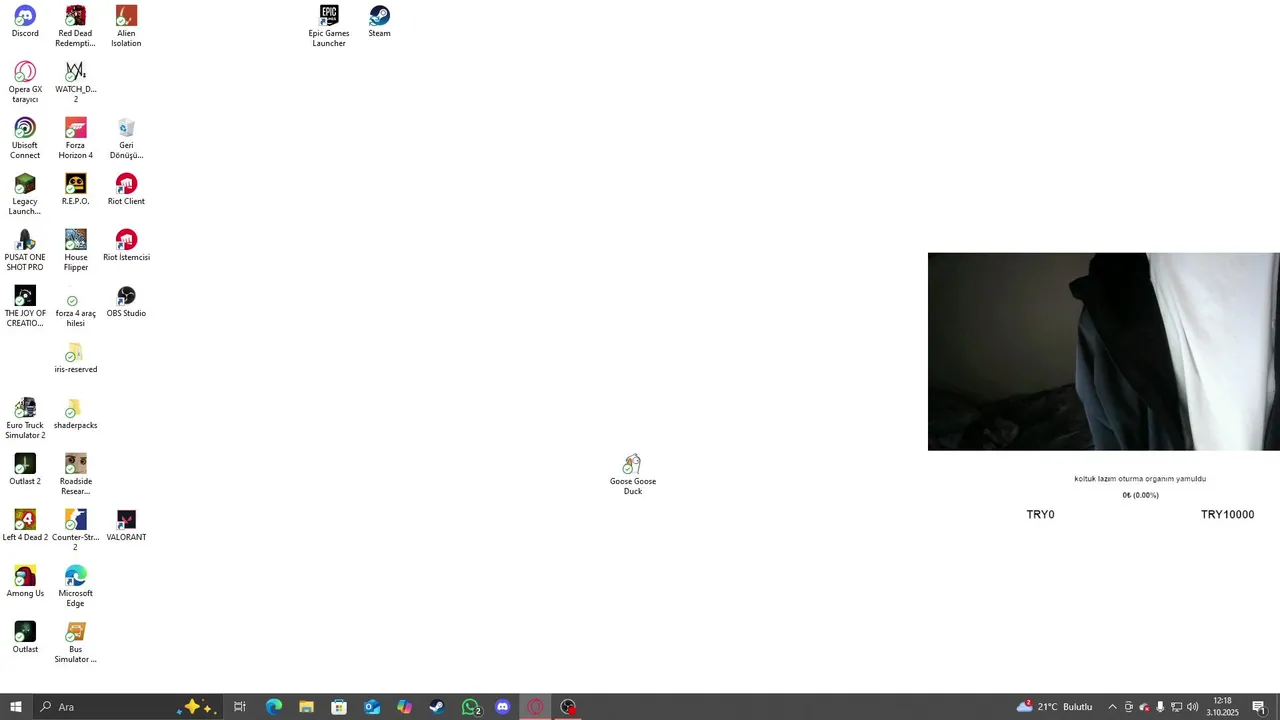Viewport: 1280px width, 720px height.
Task: Select the Bus Simulator desktop icon
Action: [75, 642]
